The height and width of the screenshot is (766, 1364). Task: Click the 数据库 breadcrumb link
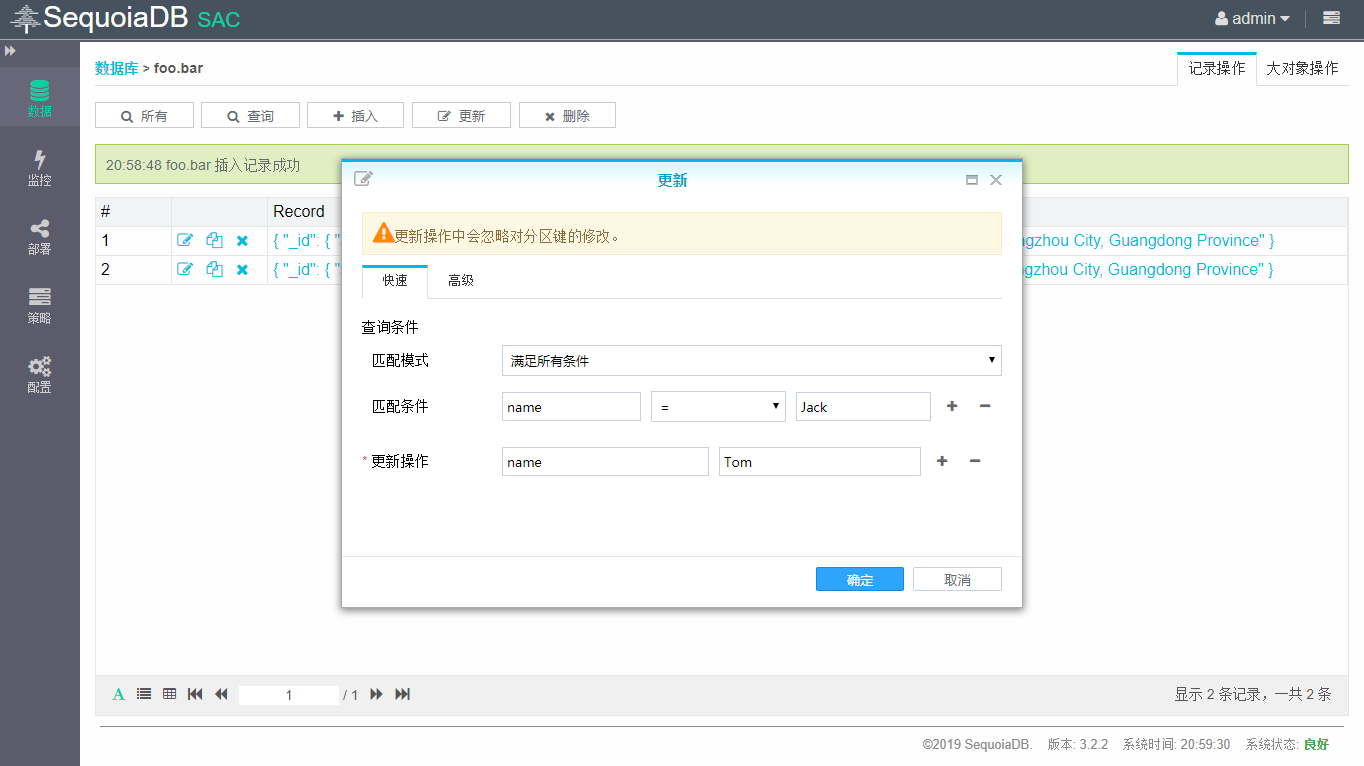coord(116,69)
